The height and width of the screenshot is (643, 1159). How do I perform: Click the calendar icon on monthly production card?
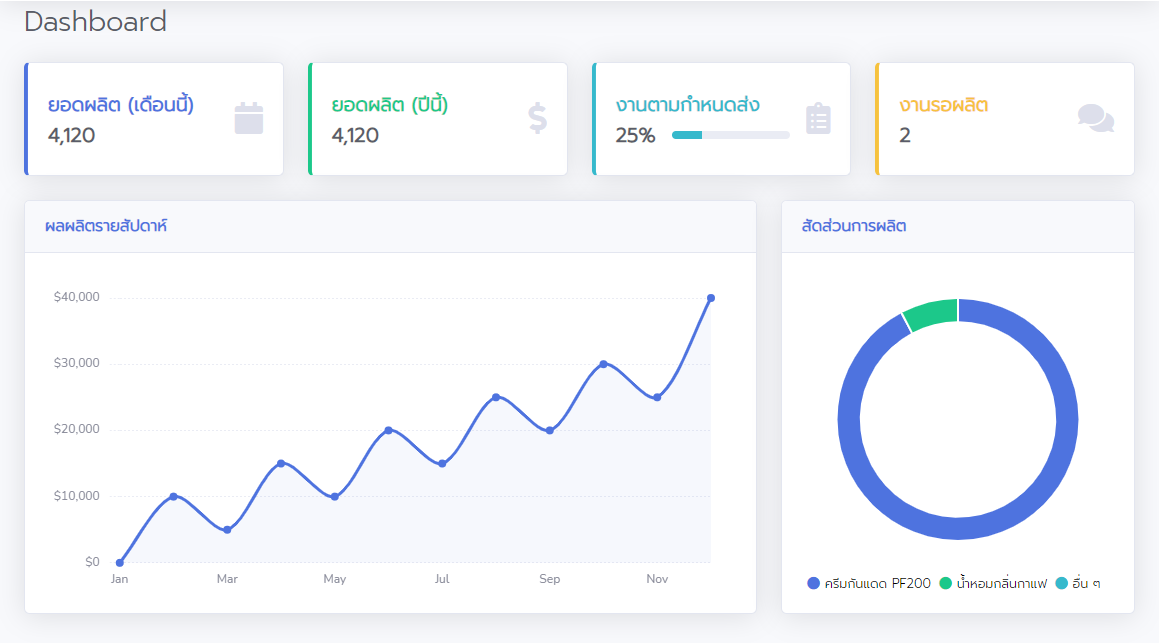click(248, 118)
